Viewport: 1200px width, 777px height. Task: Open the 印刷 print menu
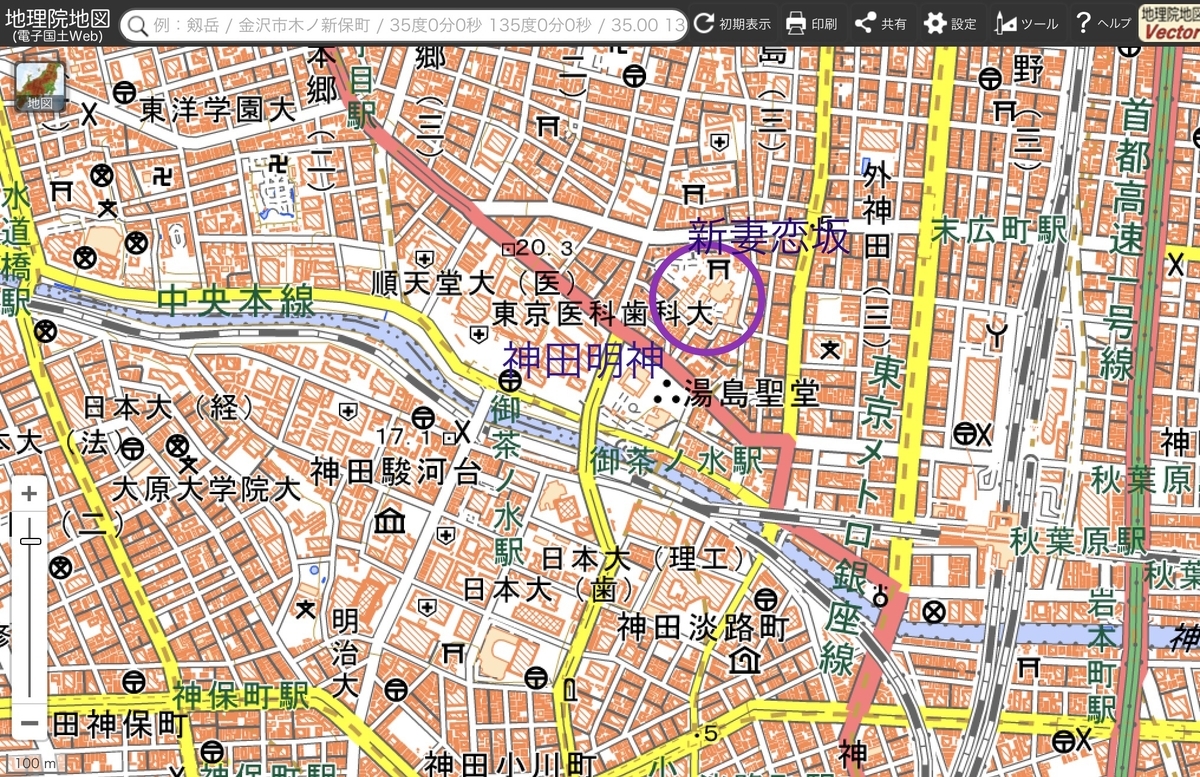[811, 23]
